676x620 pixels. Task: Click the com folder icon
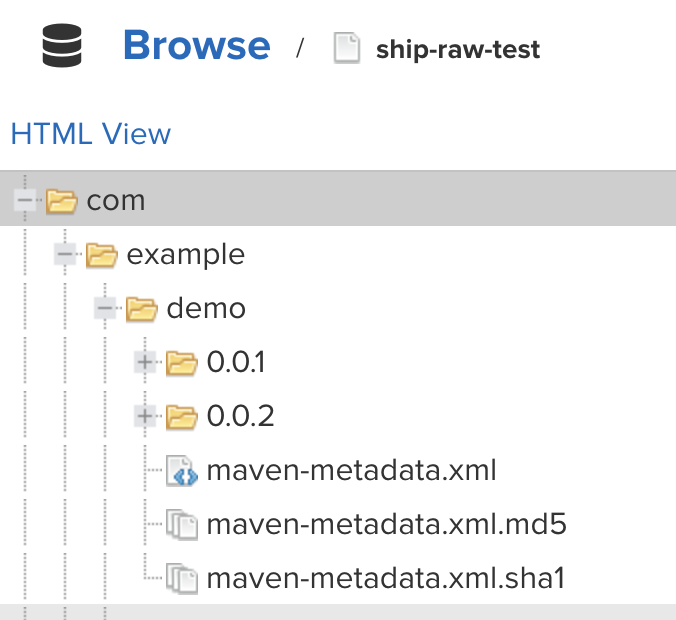(62, 202)
